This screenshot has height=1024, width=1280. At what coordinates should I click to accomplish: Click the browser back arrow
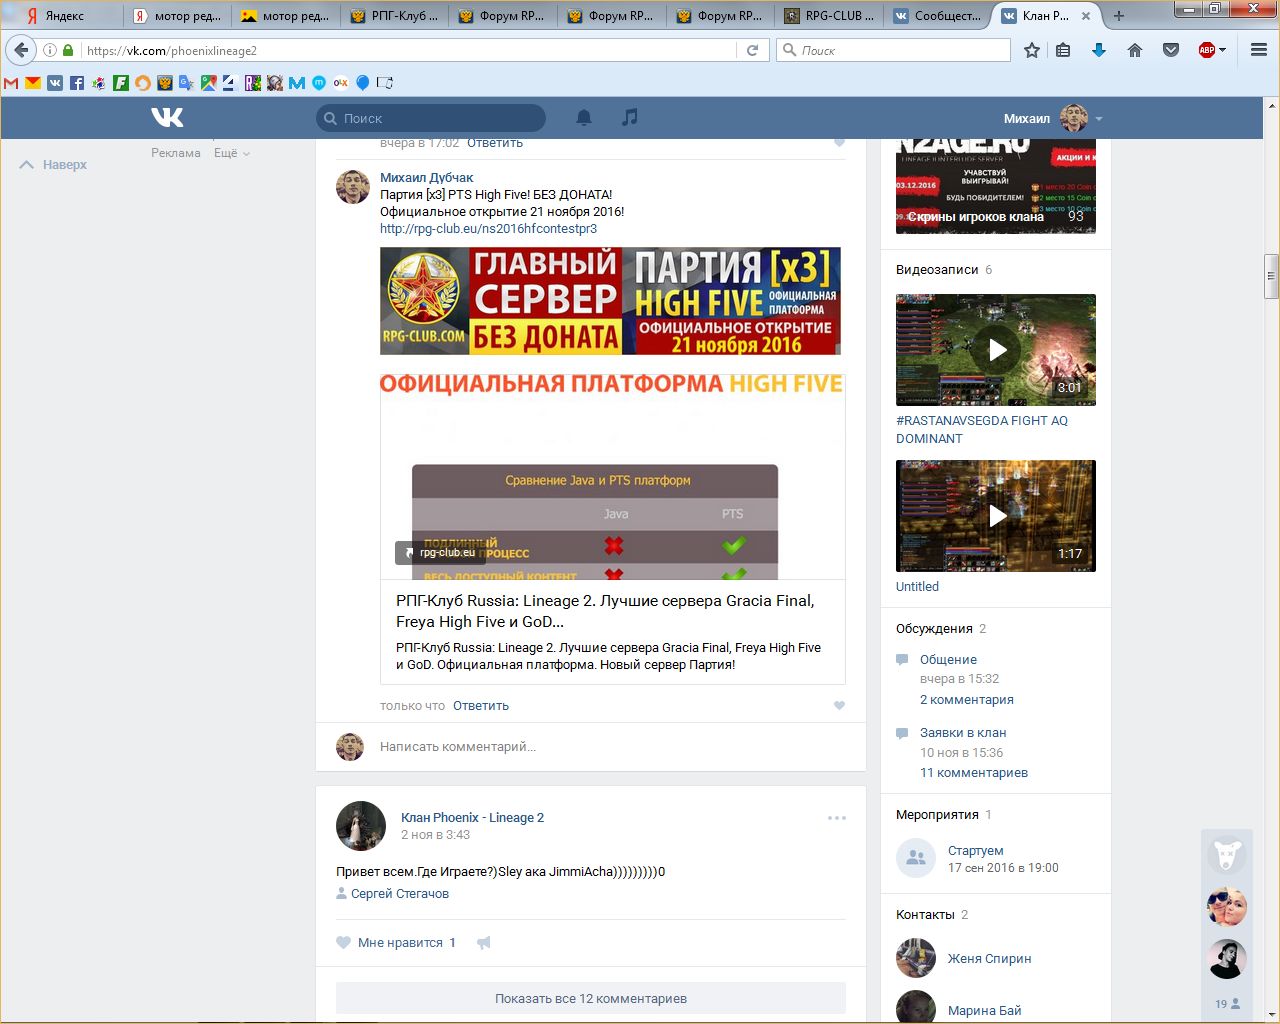point(21,50)
